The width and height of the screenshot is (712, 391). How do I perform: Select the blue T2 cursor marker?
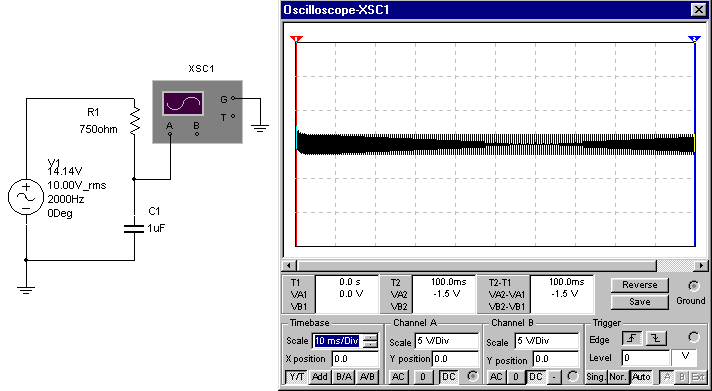(694, 39)
